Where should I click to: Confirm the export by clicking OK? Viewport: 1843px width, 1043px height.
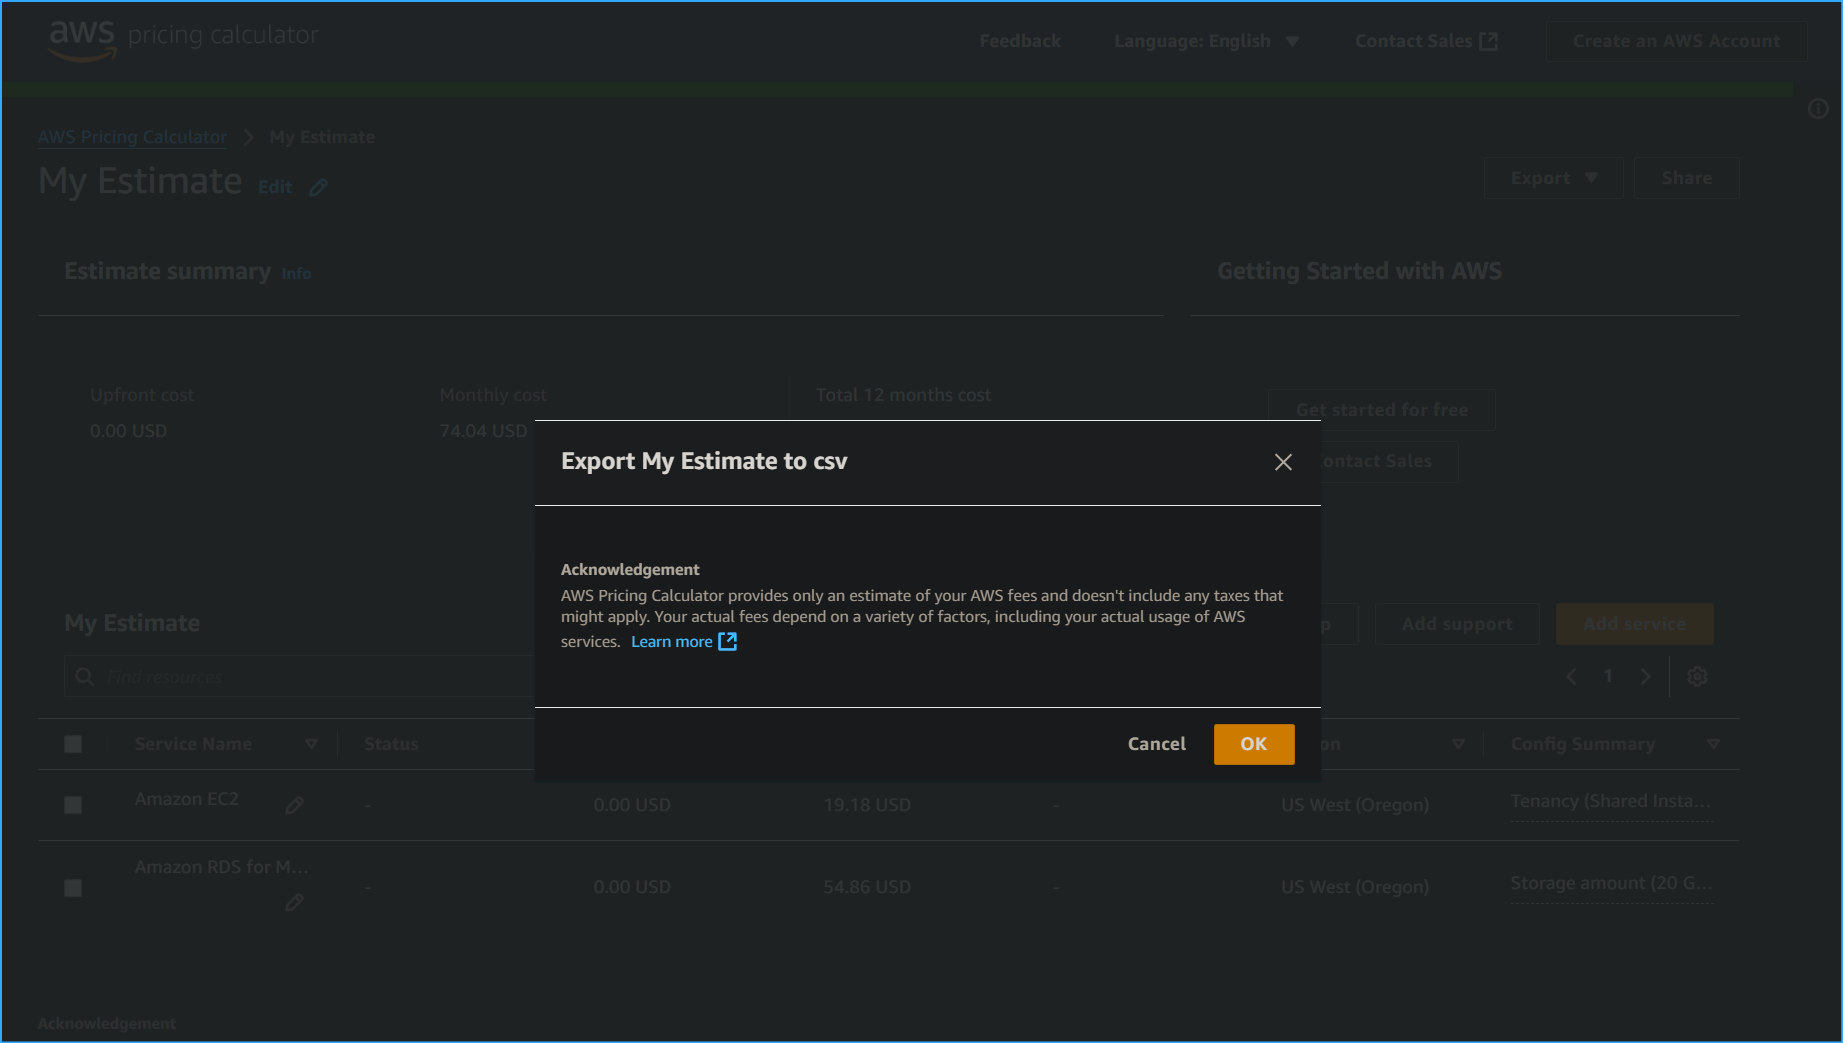click(1253, 743)
